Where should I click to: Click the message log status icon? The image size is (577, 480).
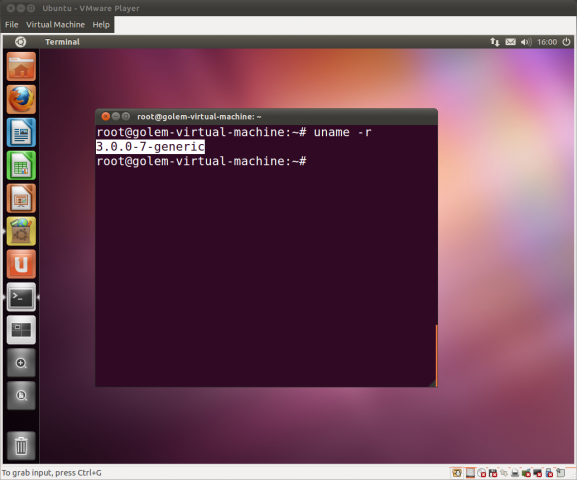tap(560, 473)
